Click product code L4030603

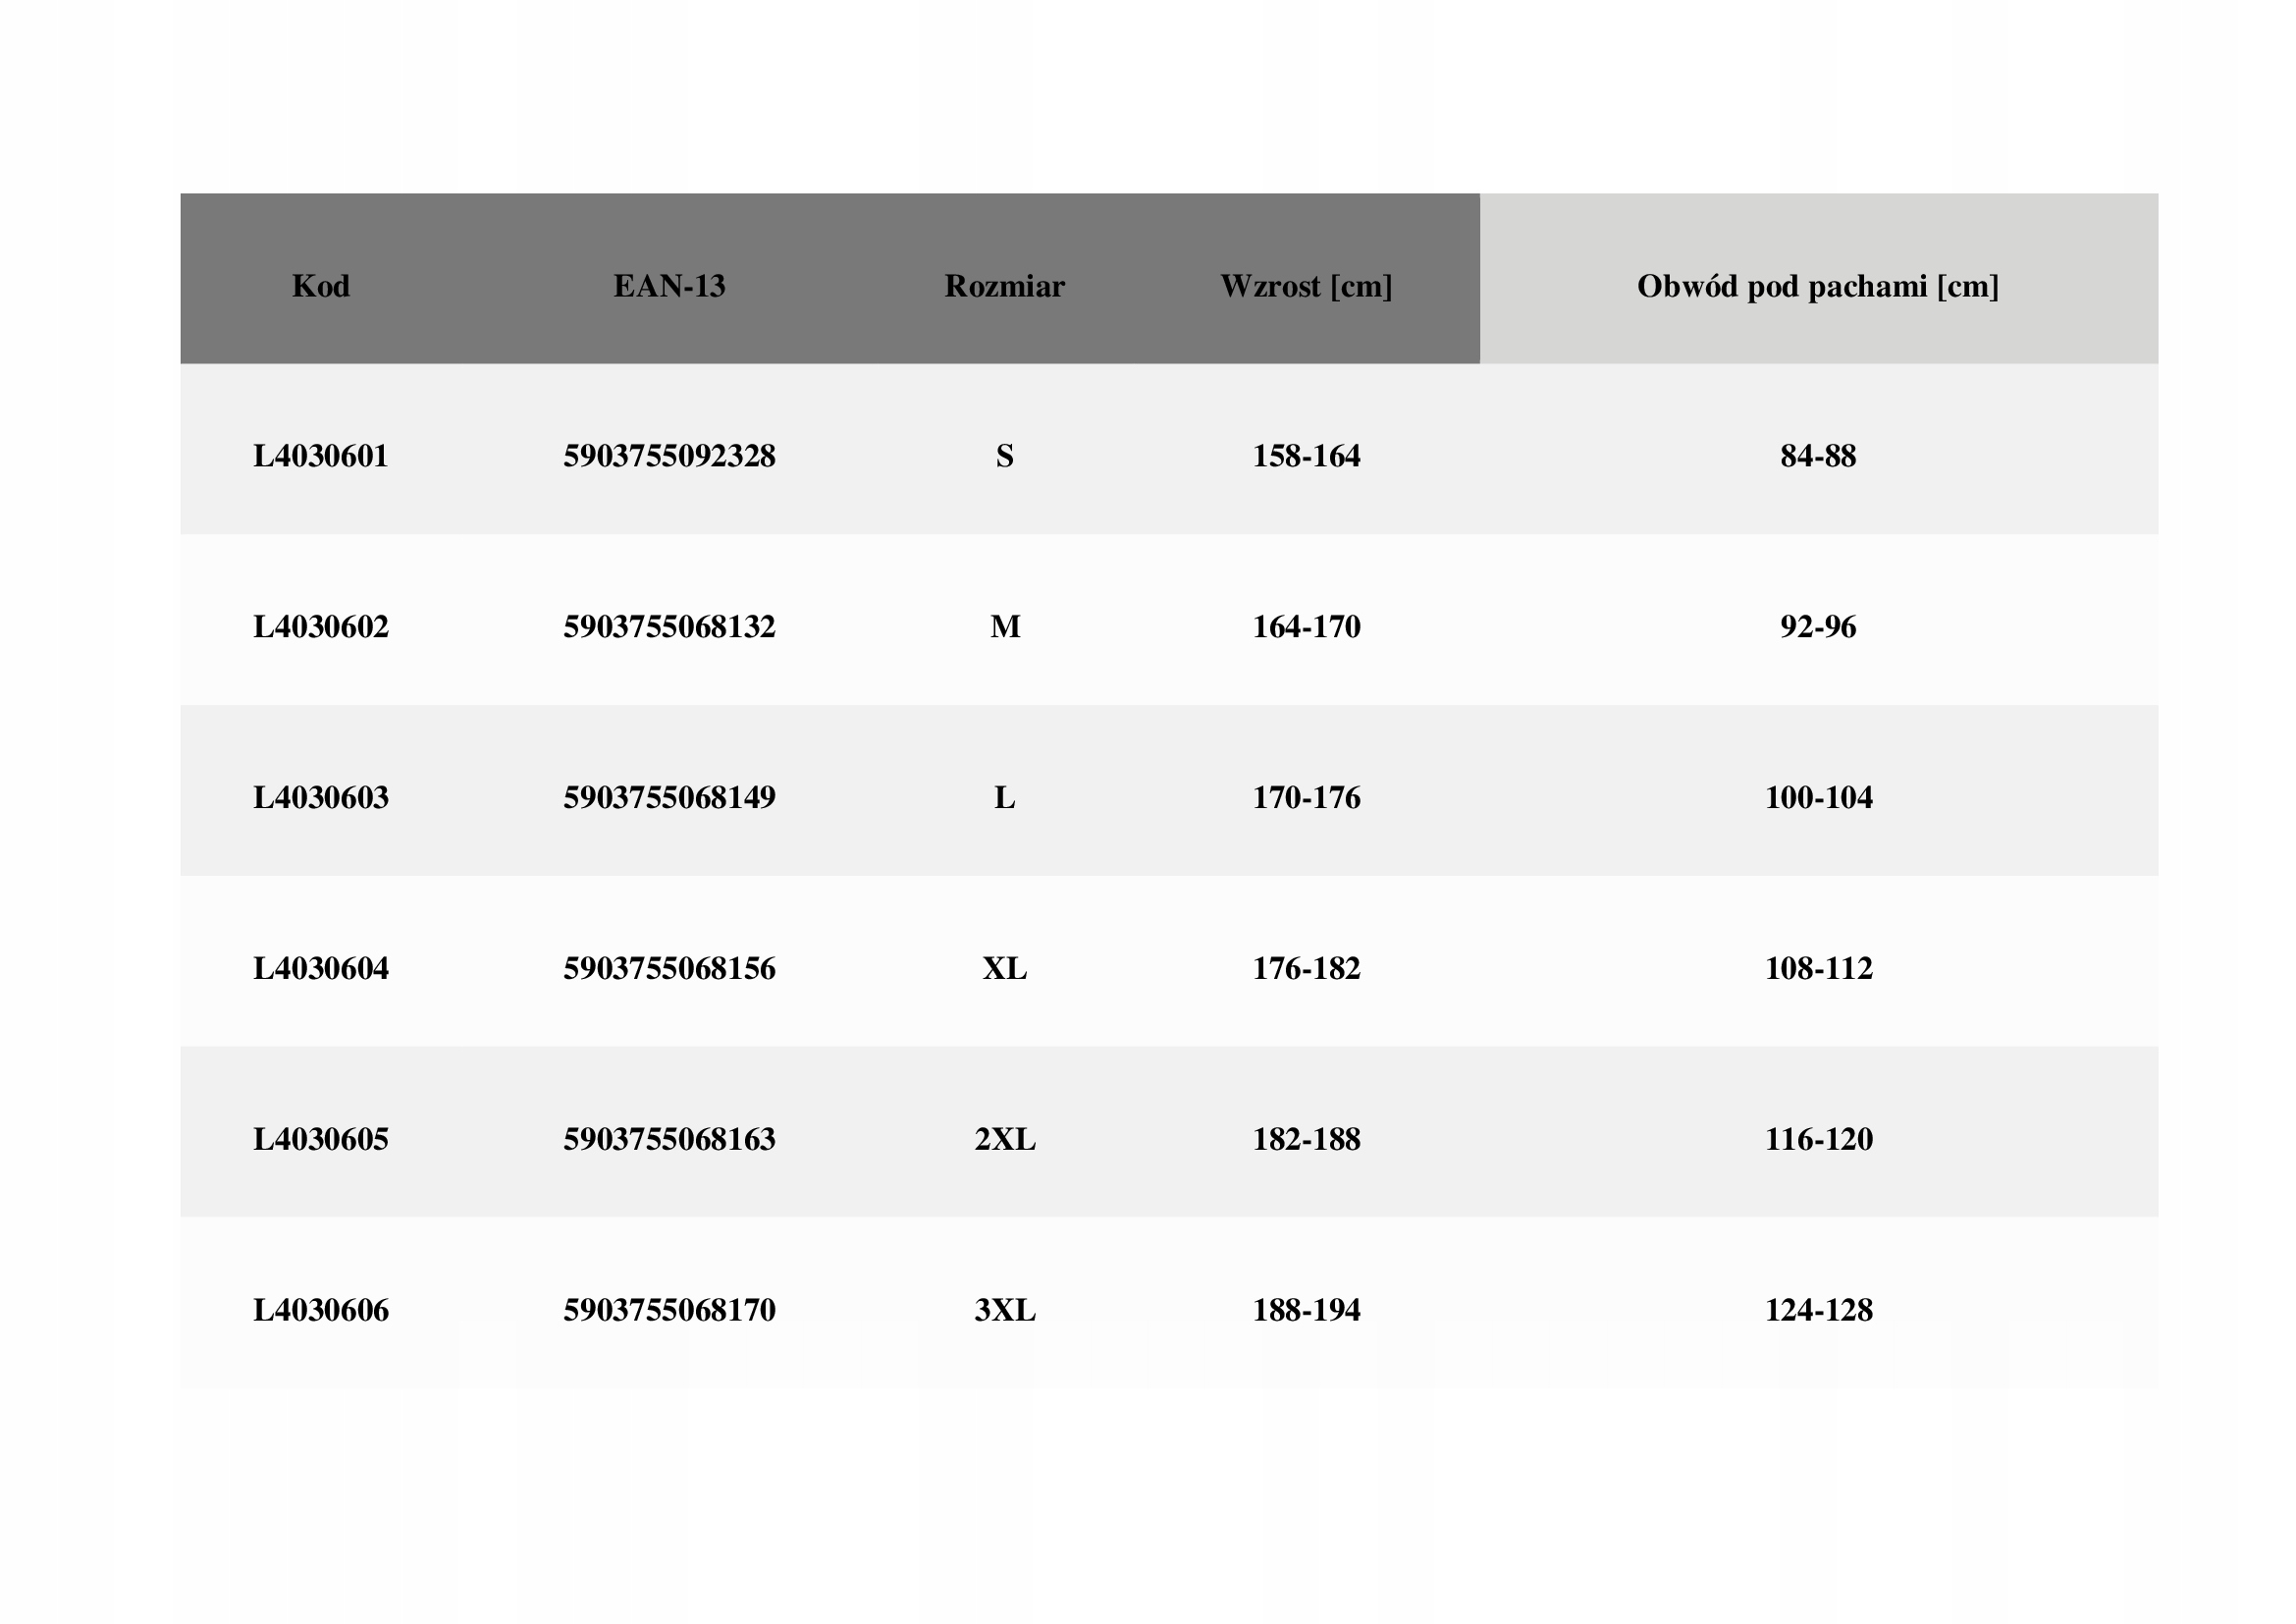(x=321, y=798)
